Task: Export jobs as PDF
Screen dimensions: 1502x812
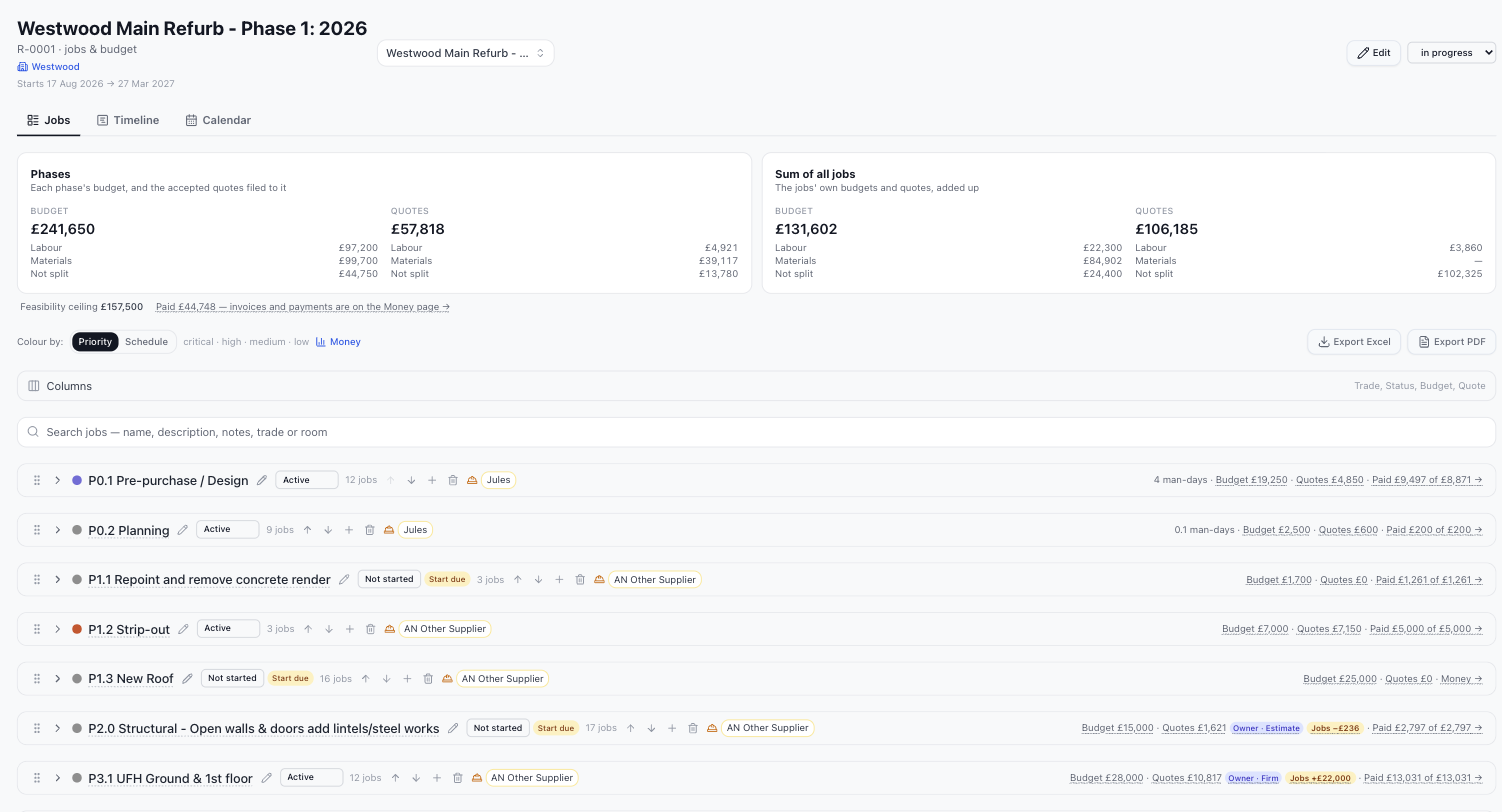Action: pos(1451,342)
